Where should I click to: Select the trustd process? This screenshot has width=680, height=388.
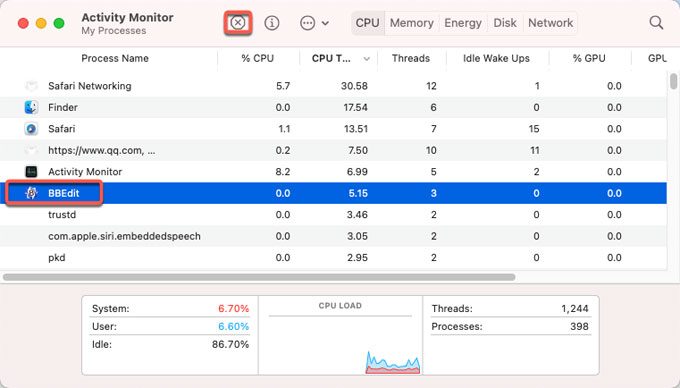[62, 215]
